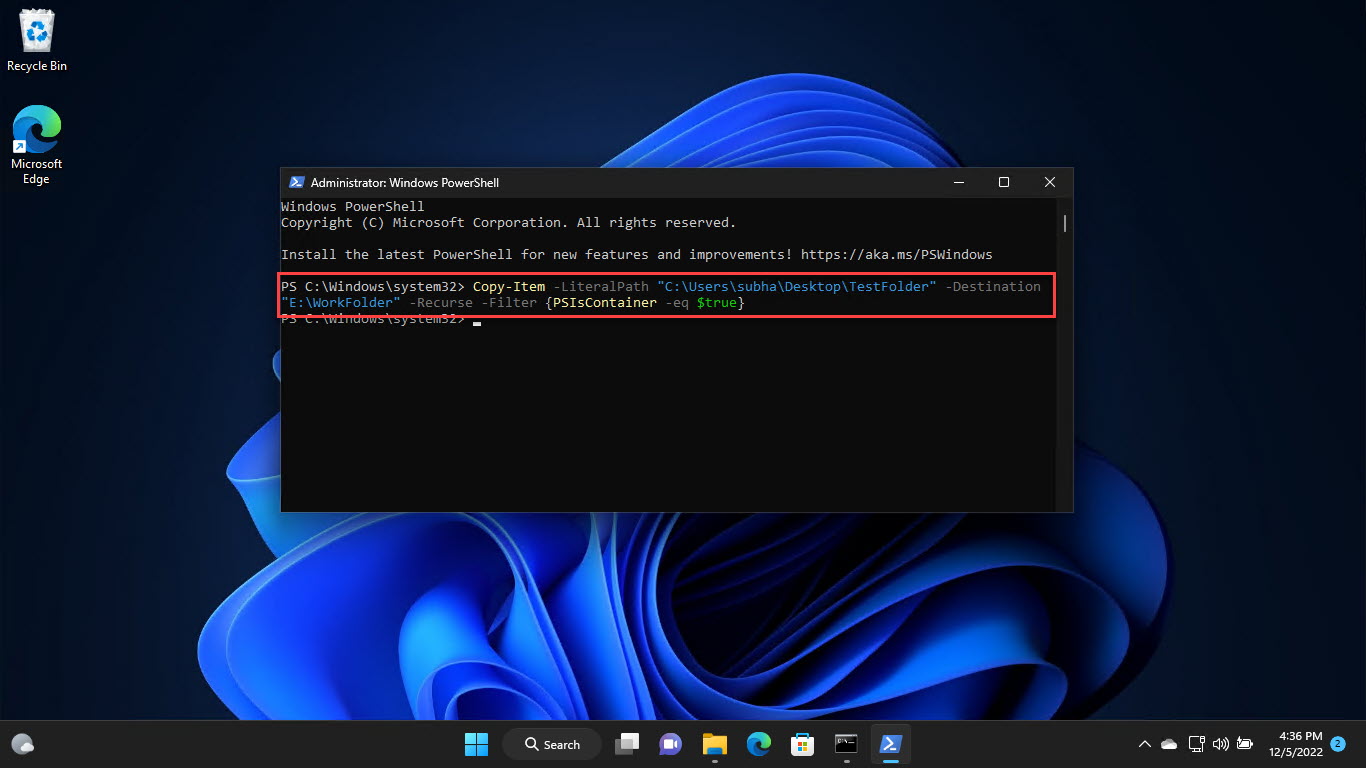The width and height of the screenshot is (1366, 768).
Task: Open the Search bar in the taskbar
Action: coord(551,744)
